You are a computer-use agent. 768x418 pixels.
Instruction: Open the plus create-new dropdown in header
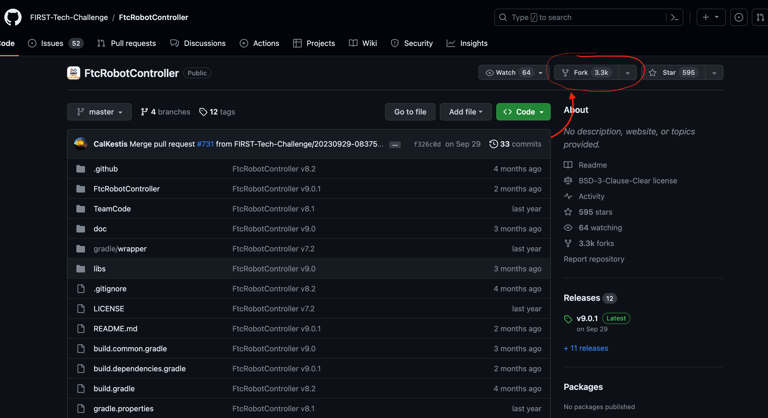(710, 18)
